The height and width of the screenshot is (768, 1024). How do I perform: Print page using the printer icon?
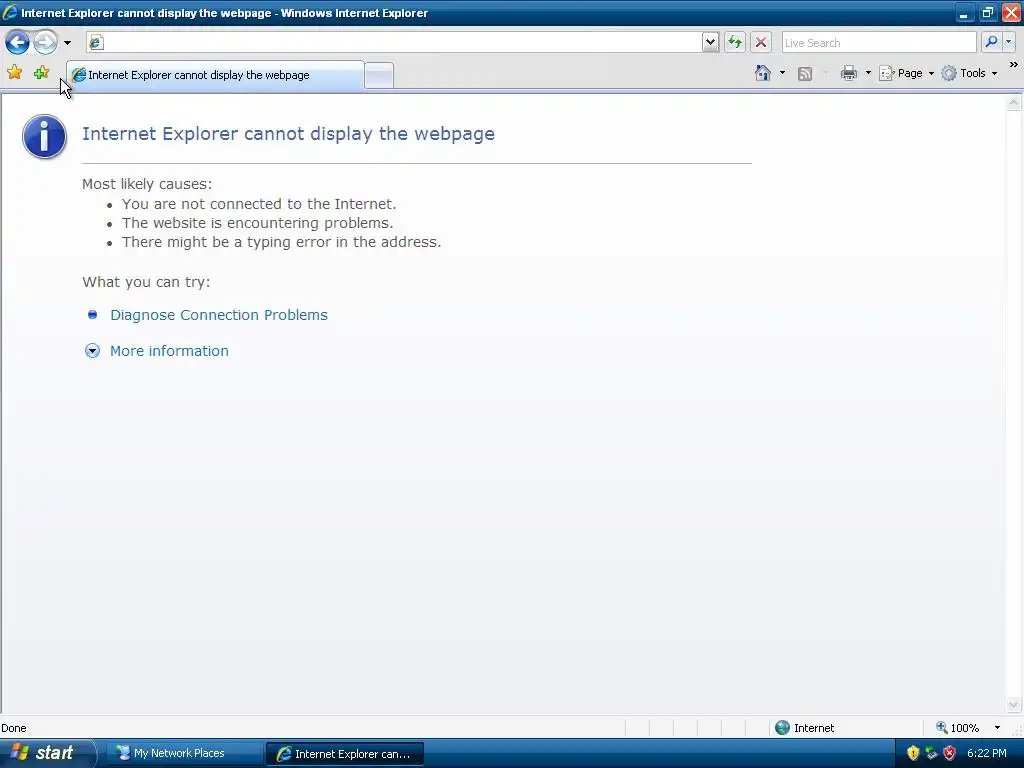coord(849,73)
